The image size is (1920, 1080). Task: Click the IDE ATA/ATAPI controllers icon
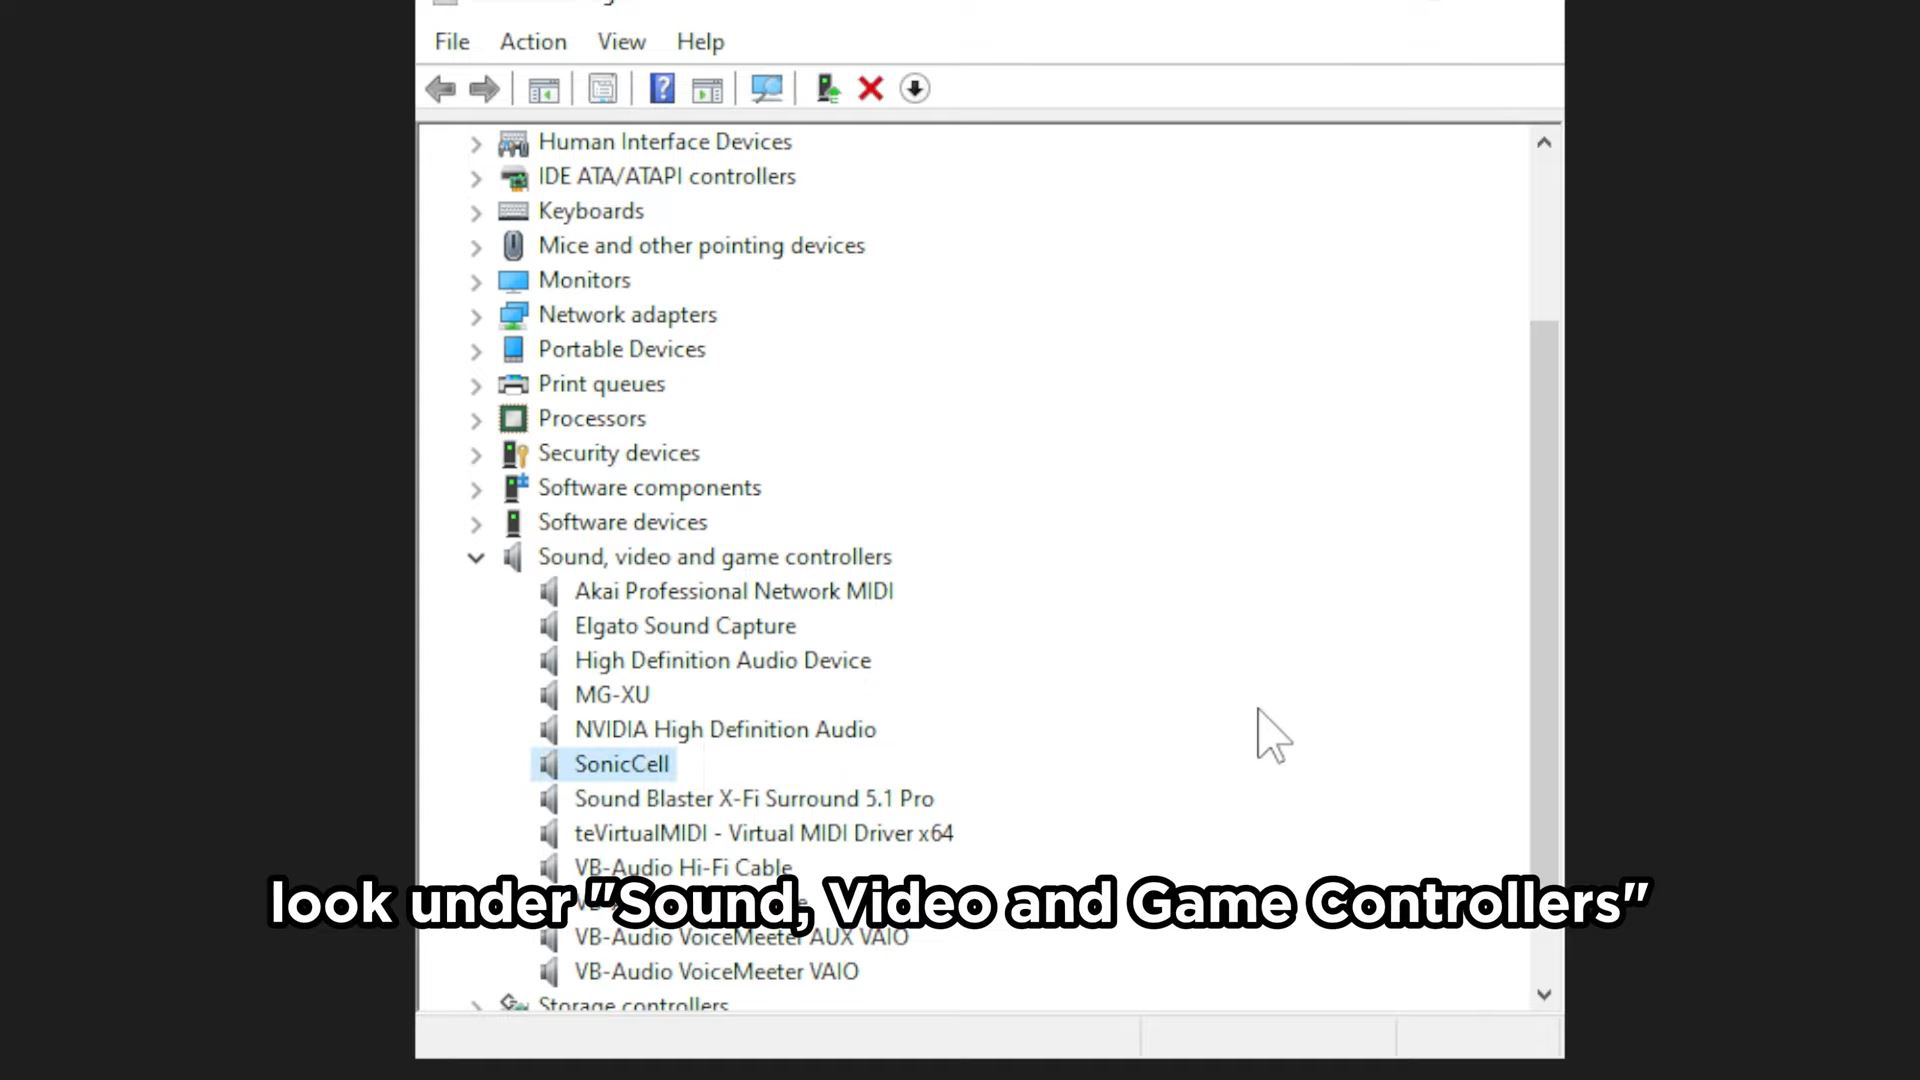point(513,177)
